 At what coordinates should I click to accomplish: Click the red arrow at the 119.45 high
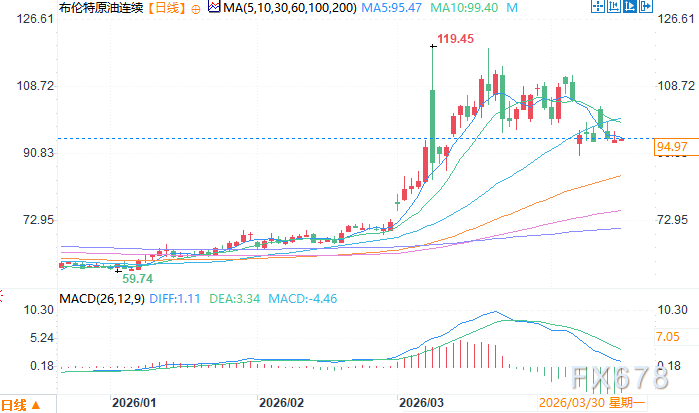(x=432, y=44)
